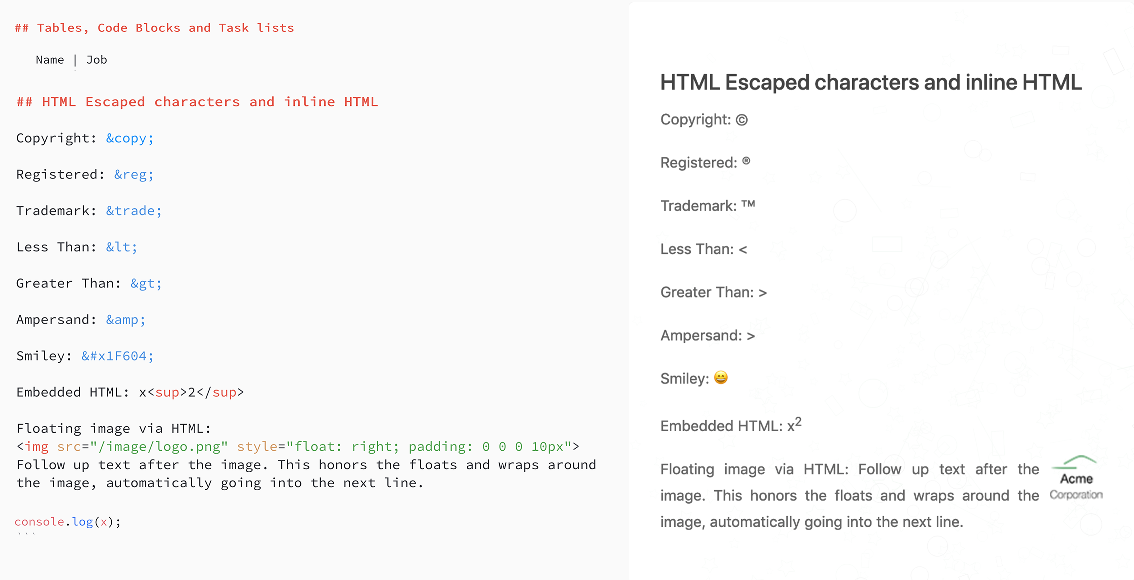
Task: Click the superscript 2 in the preview
Action: [798, 422]
